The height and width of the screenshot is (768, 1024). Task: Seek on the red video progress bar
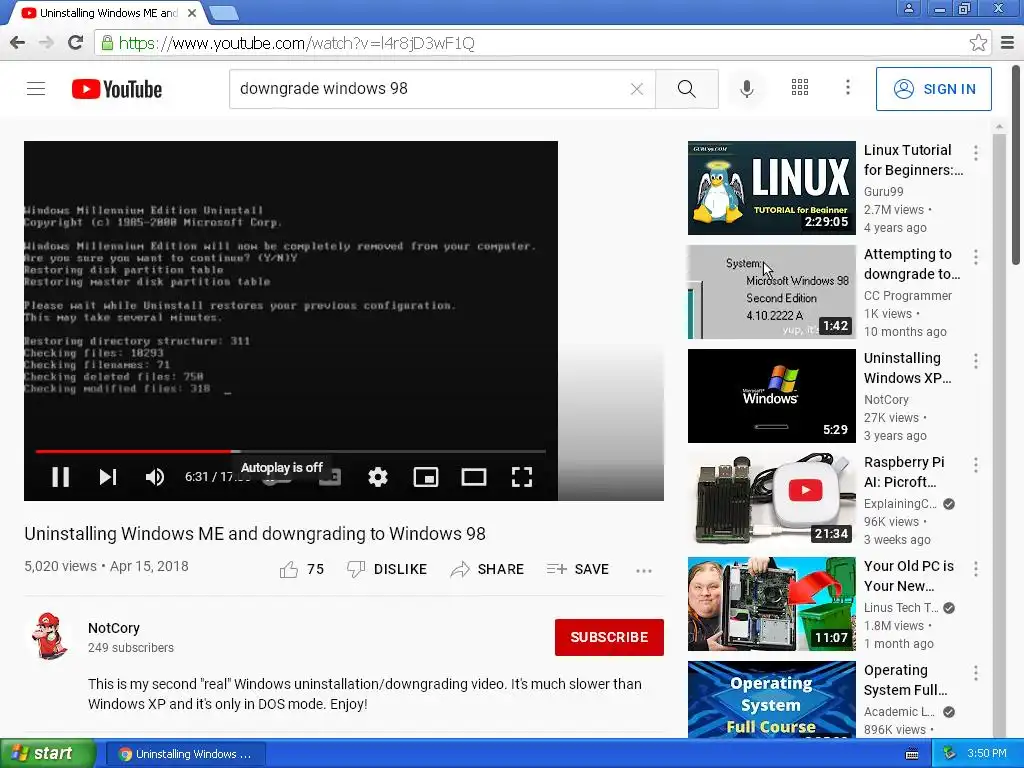(x=291, y=451)
